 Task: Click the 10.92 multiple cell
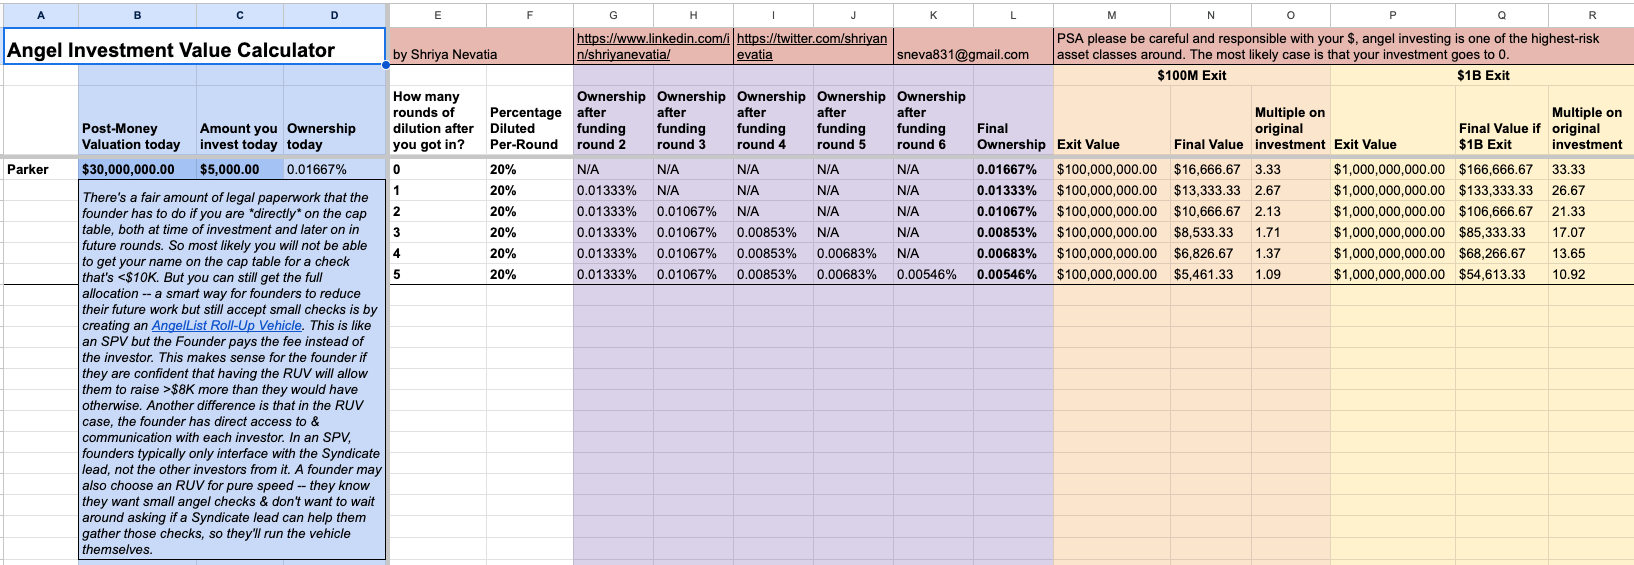(x=1591, y=274)
